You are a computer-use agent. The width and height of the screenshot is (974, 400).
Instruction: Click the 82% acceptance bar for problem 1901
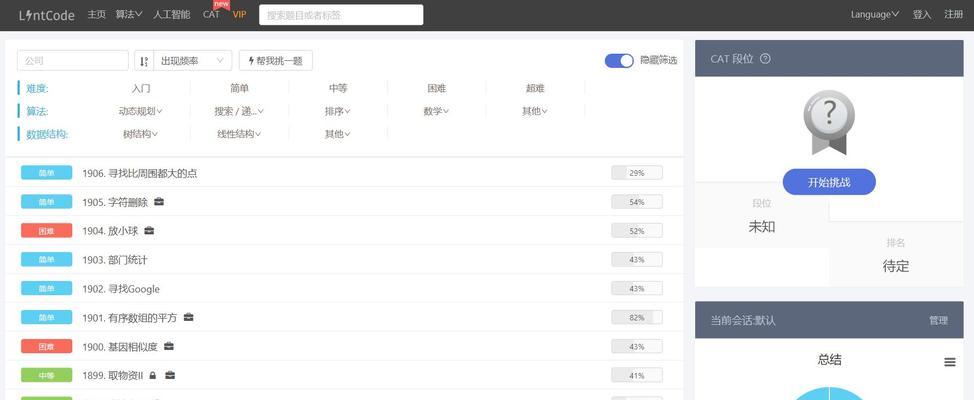coord(637,317)
